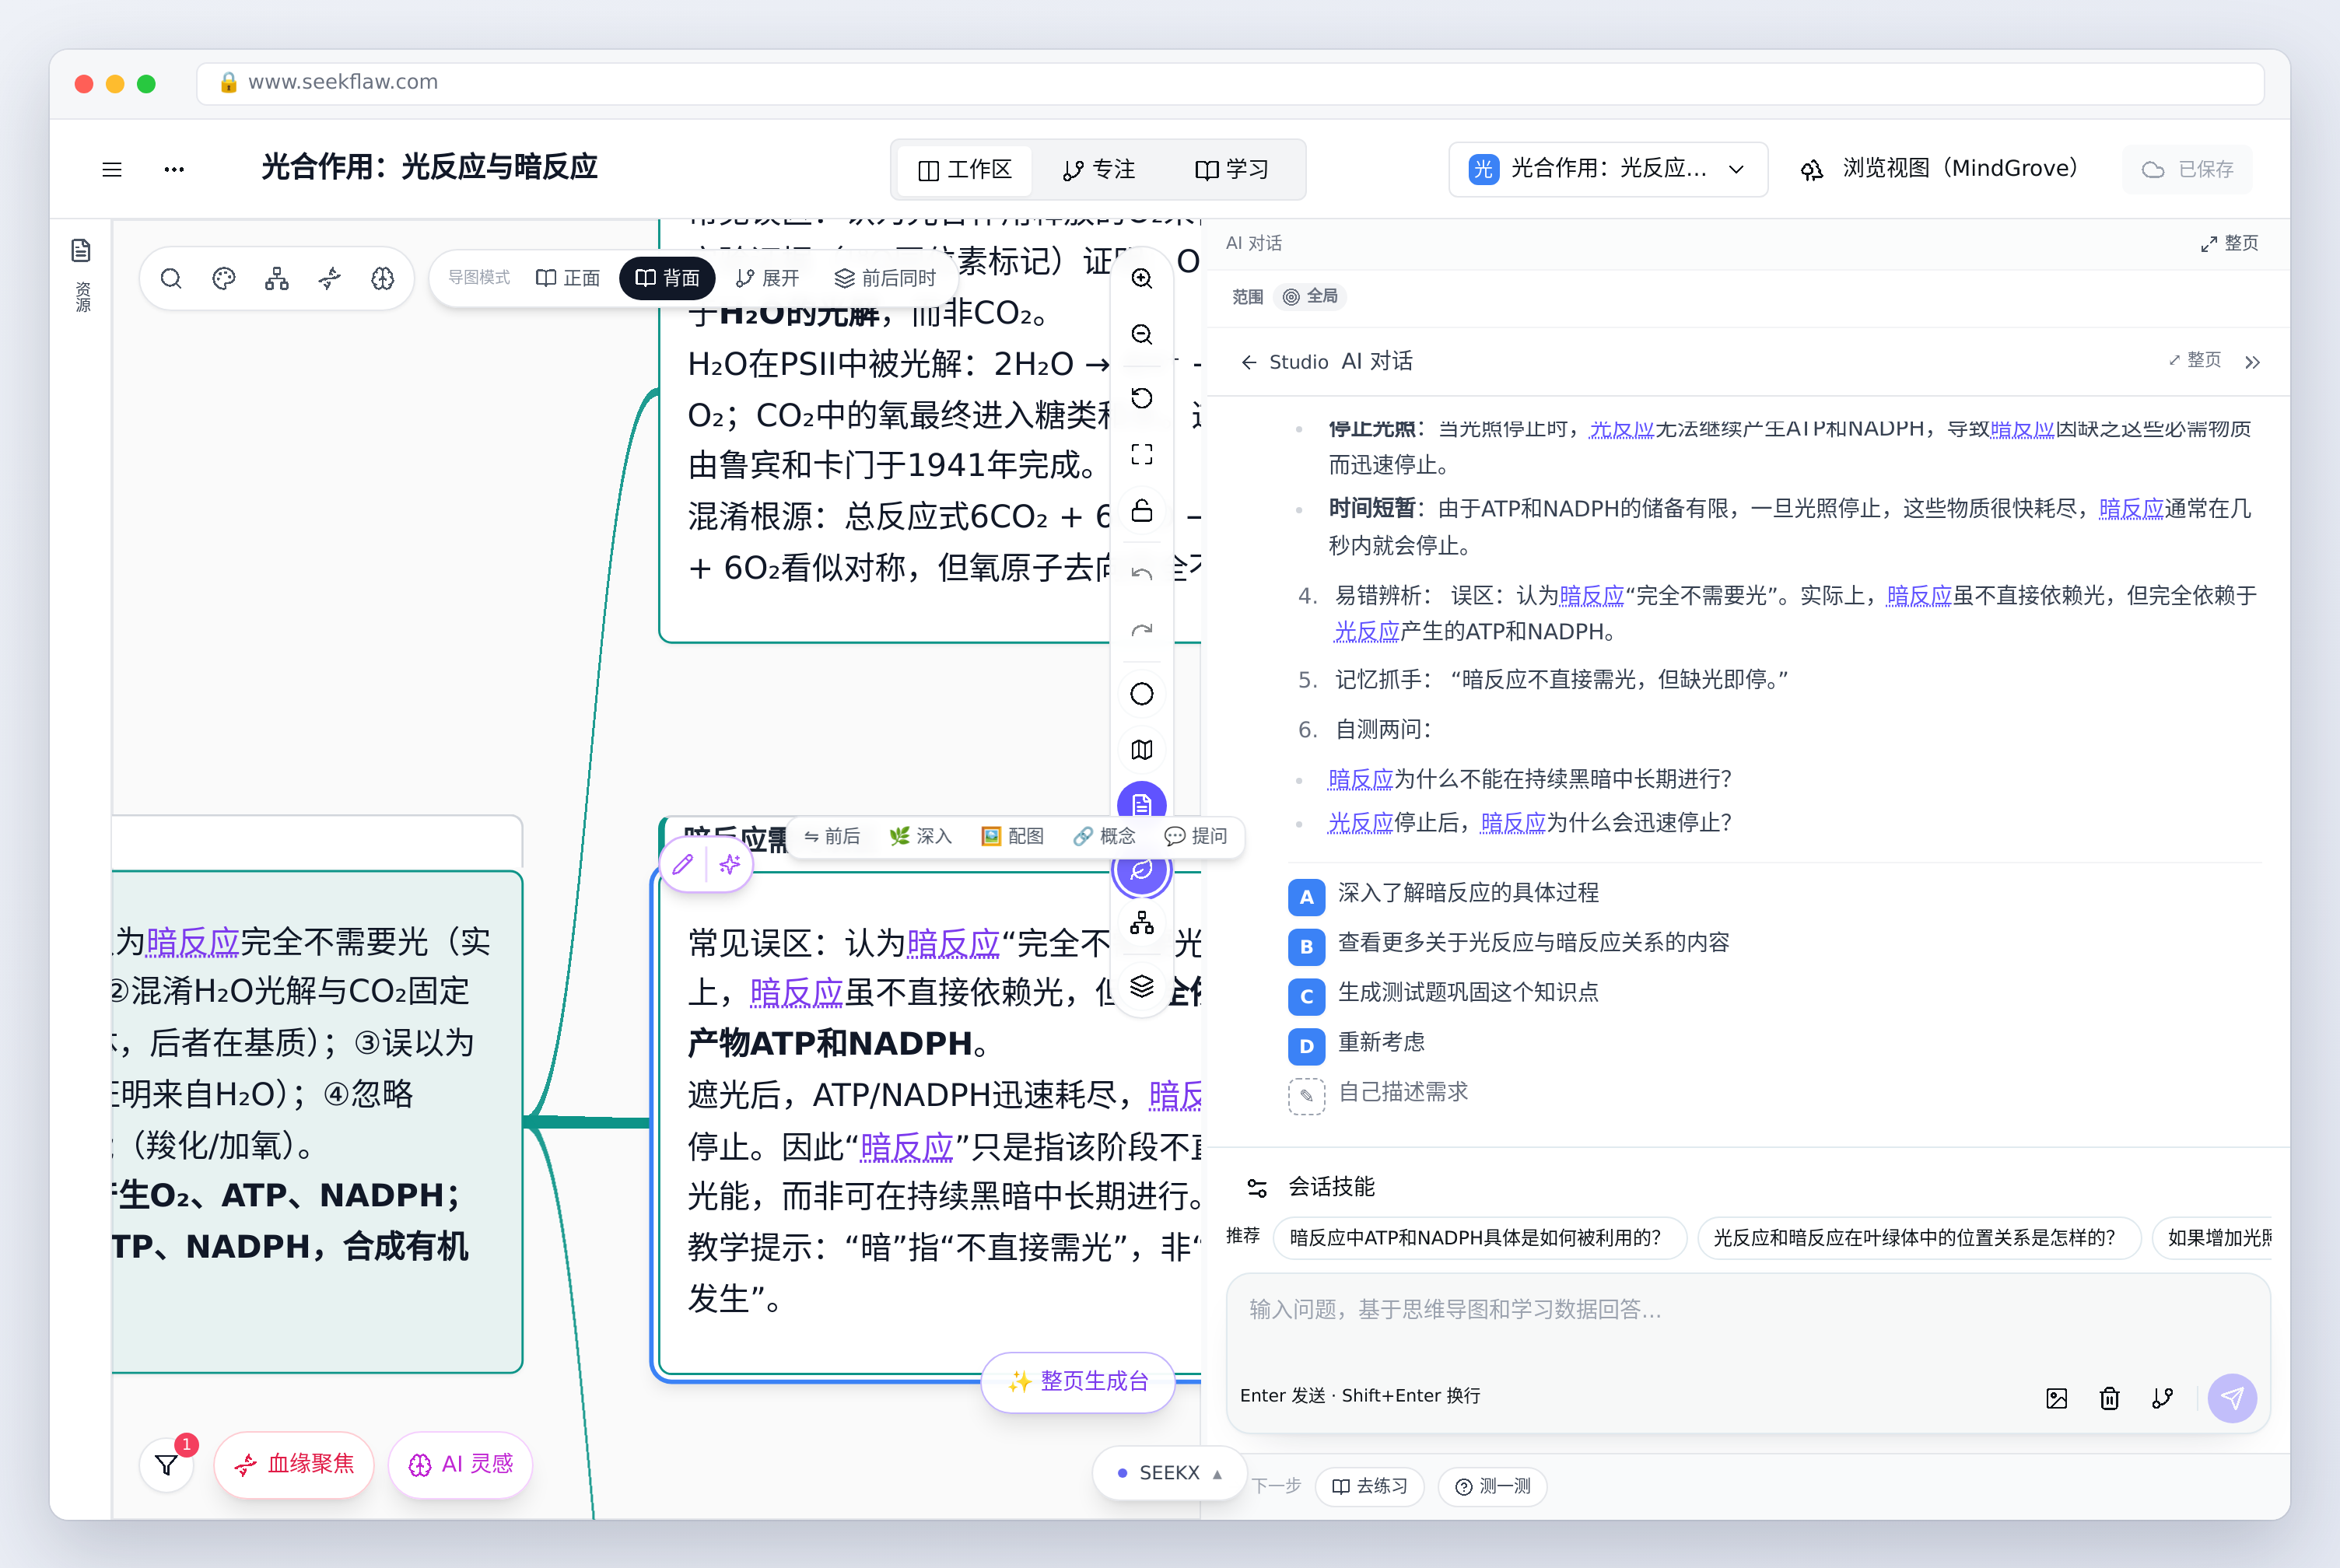Click the lock icon in vertical toolbar
Viewport: 2340px width, 1568px height.
pyautogui.click(x=1142, y=510)
